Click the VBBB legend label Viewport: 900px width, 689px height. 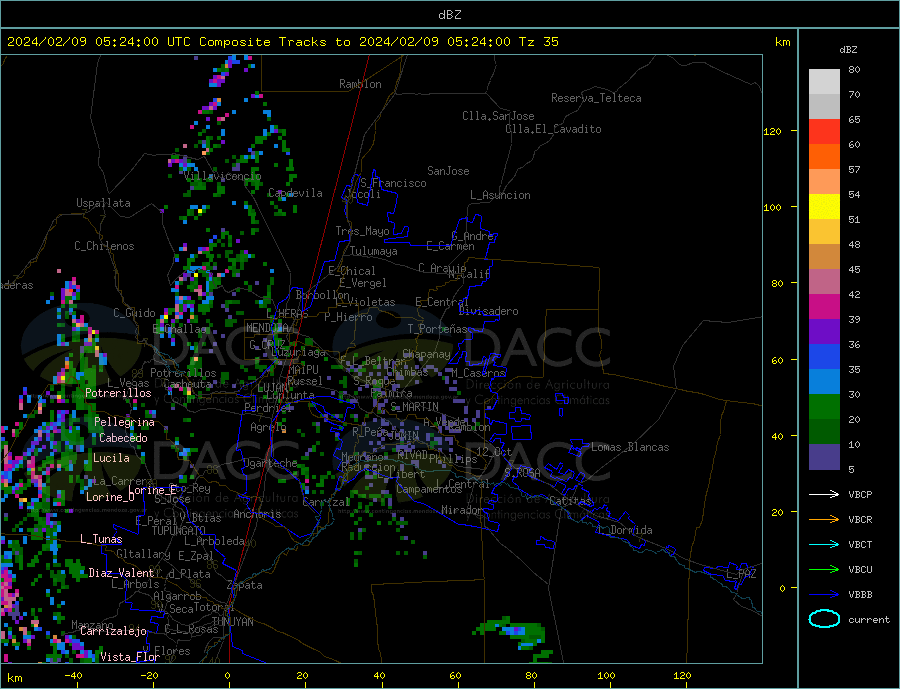click(x=860, y=594)
